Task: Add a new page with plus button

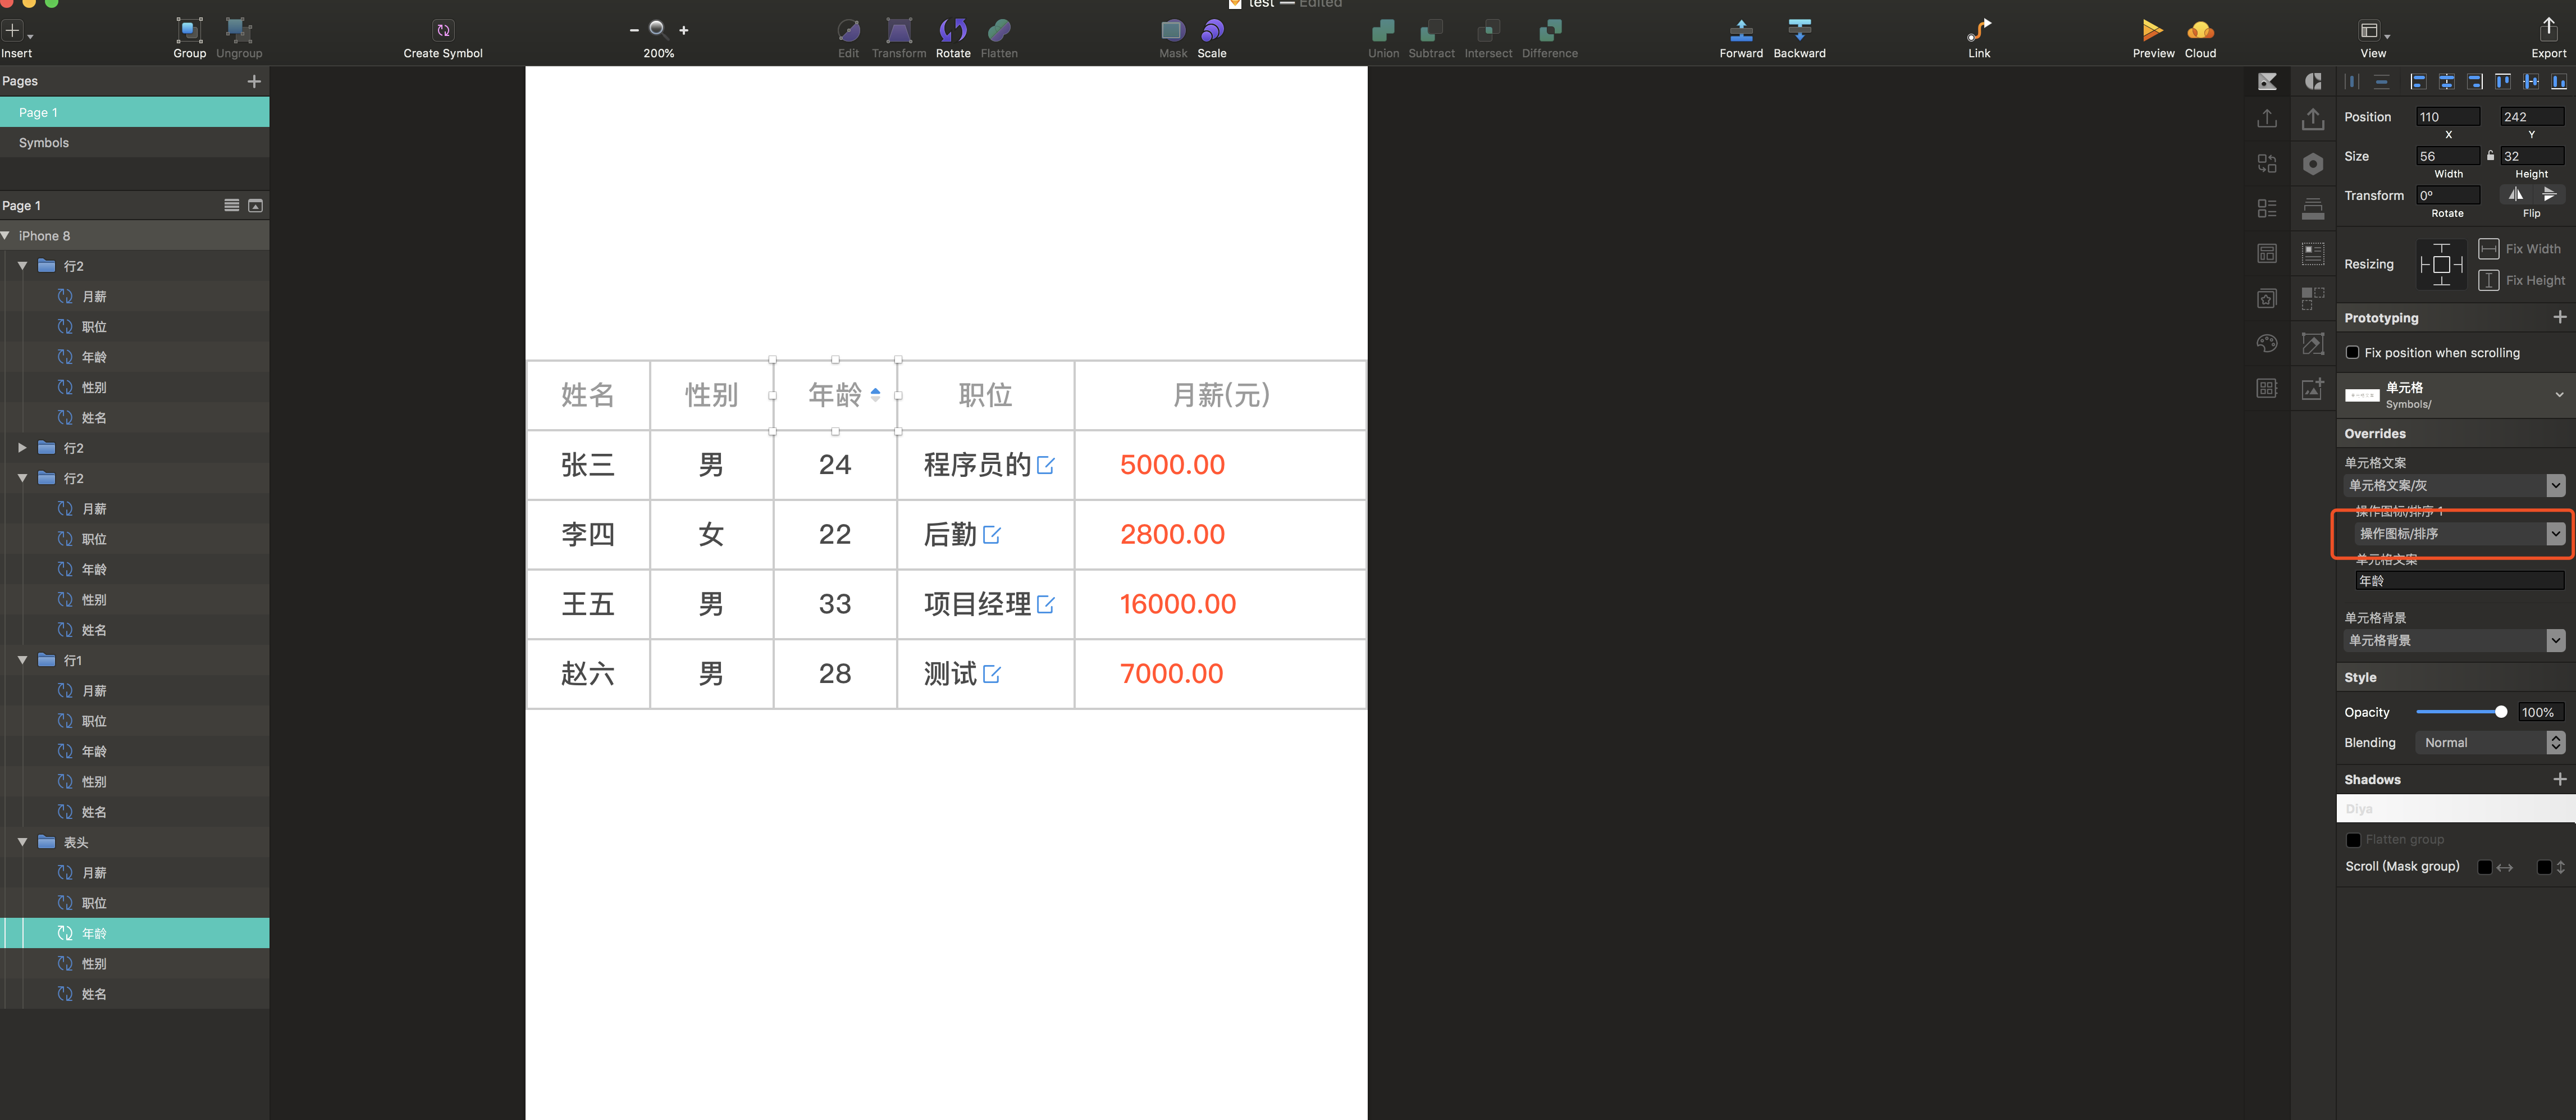Action: [x=254, y=81]
